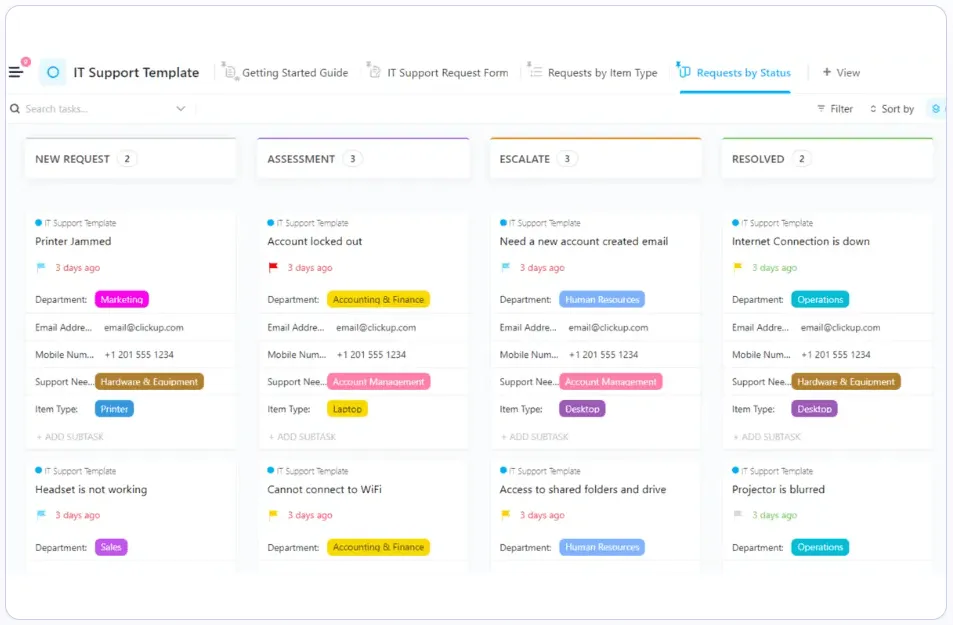
Task: Click Accounting & Finance tag on Account locked out
Action: (x=378, y=300)
